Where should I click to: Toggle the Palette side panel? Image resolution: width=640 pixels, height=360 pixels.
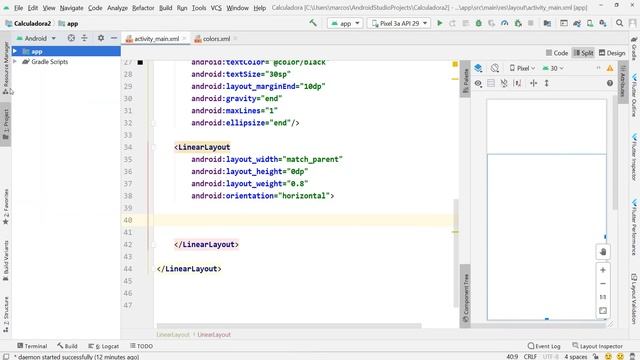(465, 80)
